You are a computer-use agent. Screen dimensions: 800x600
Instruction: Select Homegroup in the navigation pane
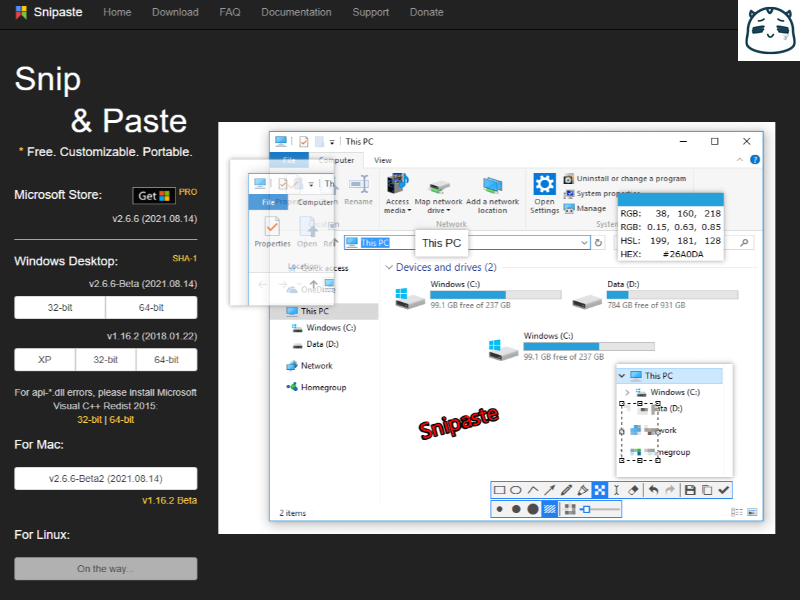pyautogui.click(x=316, y=387)
